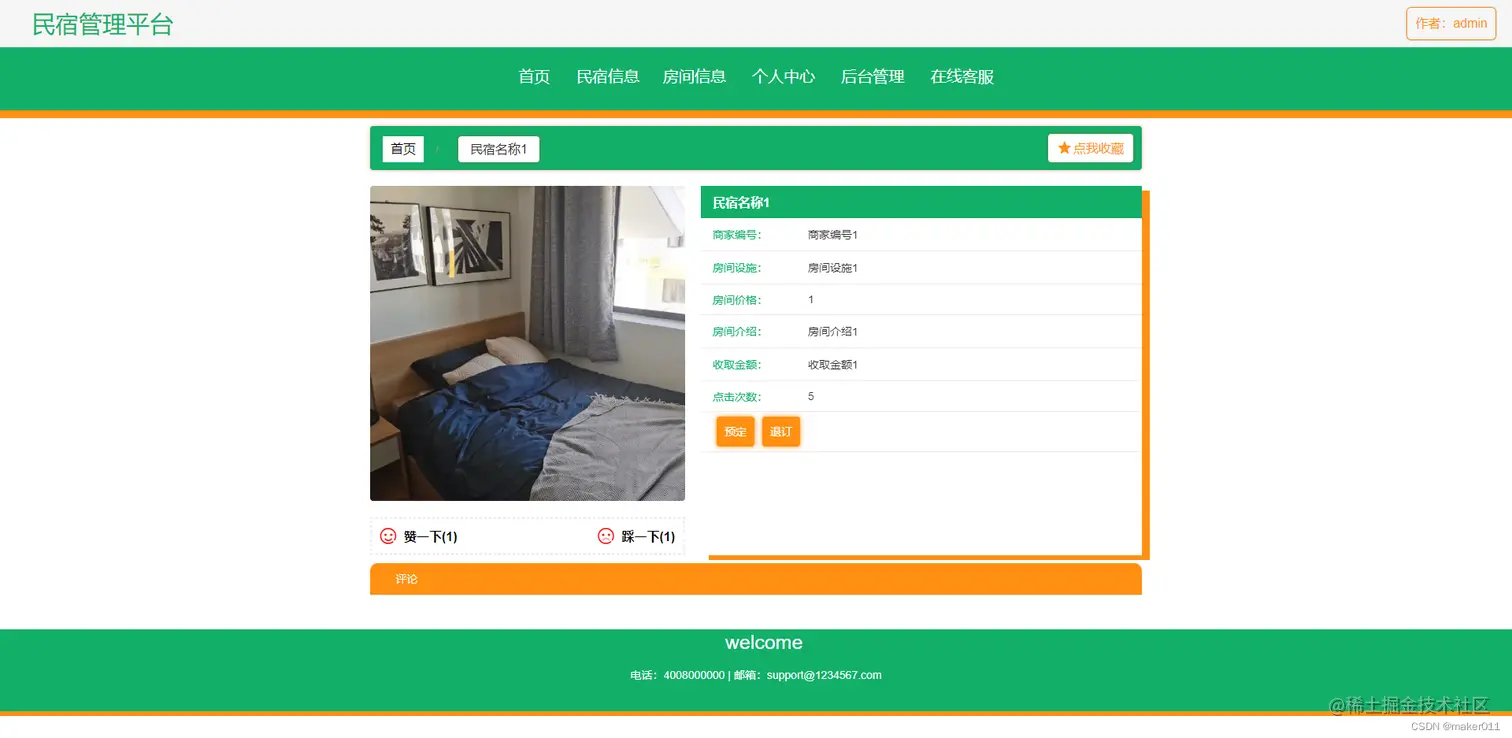The image size is (1512, 738).
Task: Open the 民宿信息 navigation item
Action: [608, 76]
